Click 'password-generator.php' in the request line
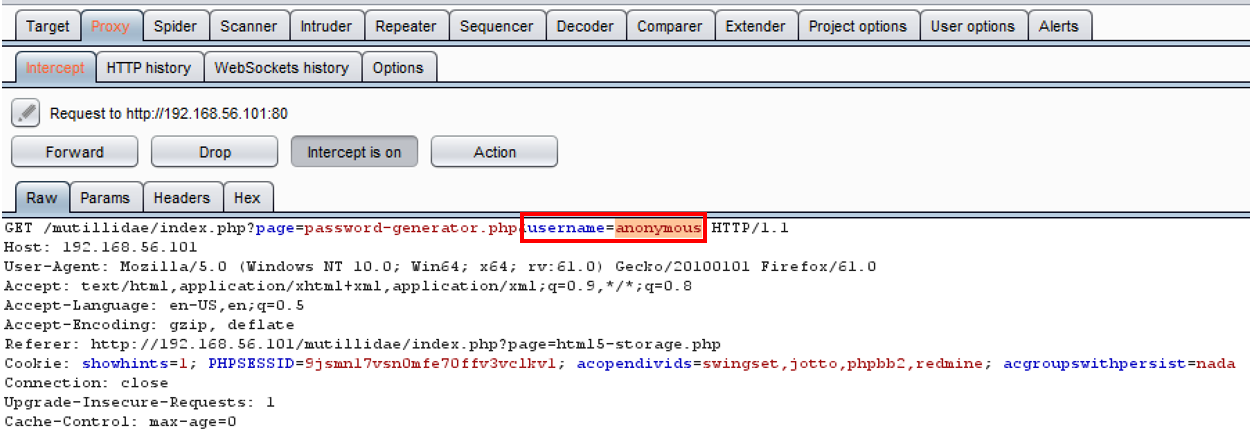 pos(411,228)
